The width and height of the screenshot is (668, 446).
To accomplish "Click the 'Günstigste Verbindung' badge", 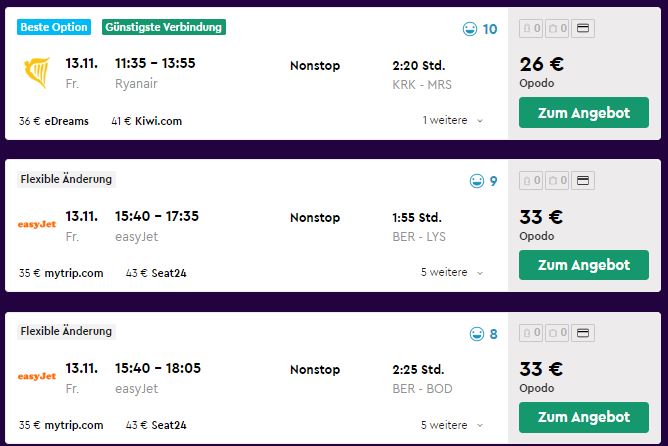I will (x=164, y=27).
